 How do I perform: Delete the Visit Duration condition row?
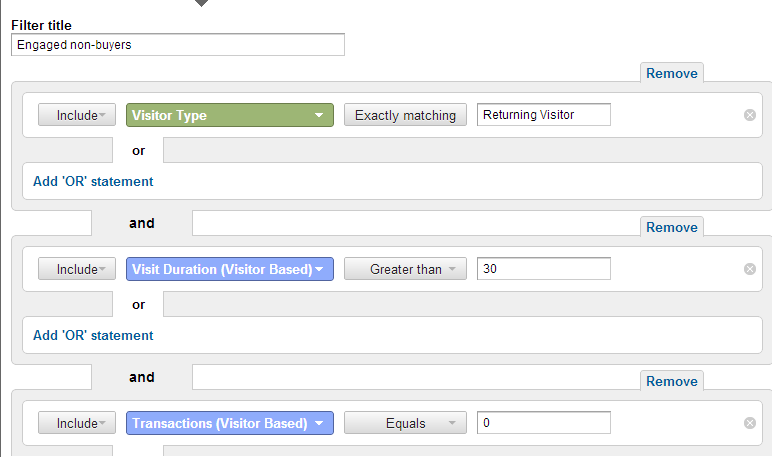click(750, 269)
